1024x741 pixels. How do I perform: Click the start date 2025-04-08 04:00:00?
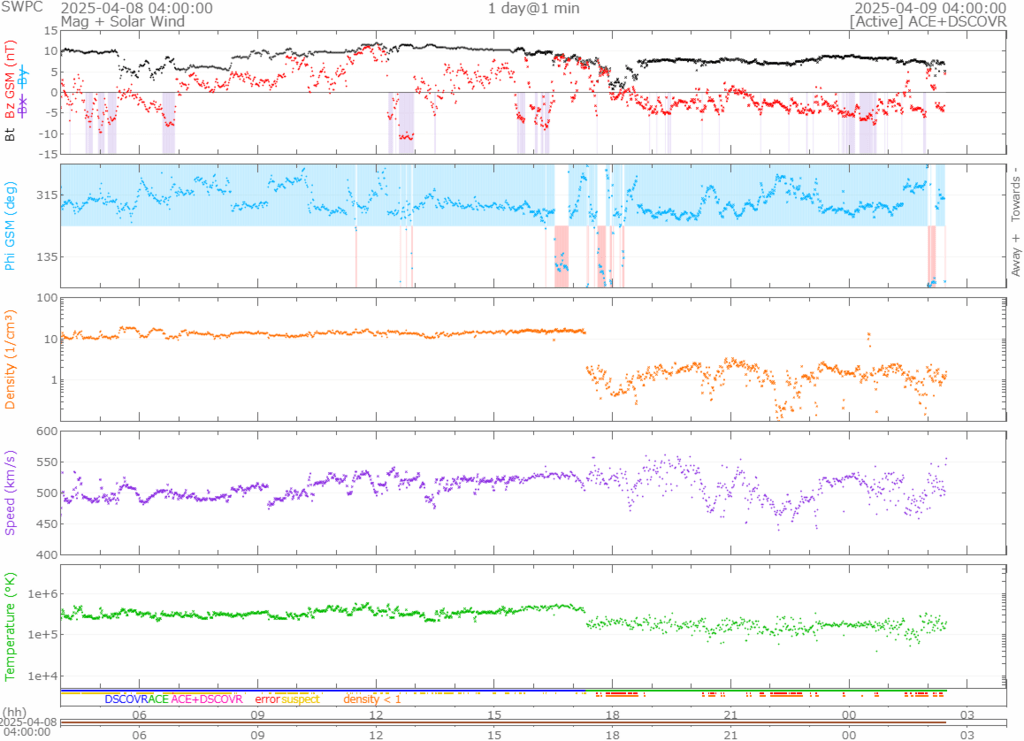coord(136,8)
